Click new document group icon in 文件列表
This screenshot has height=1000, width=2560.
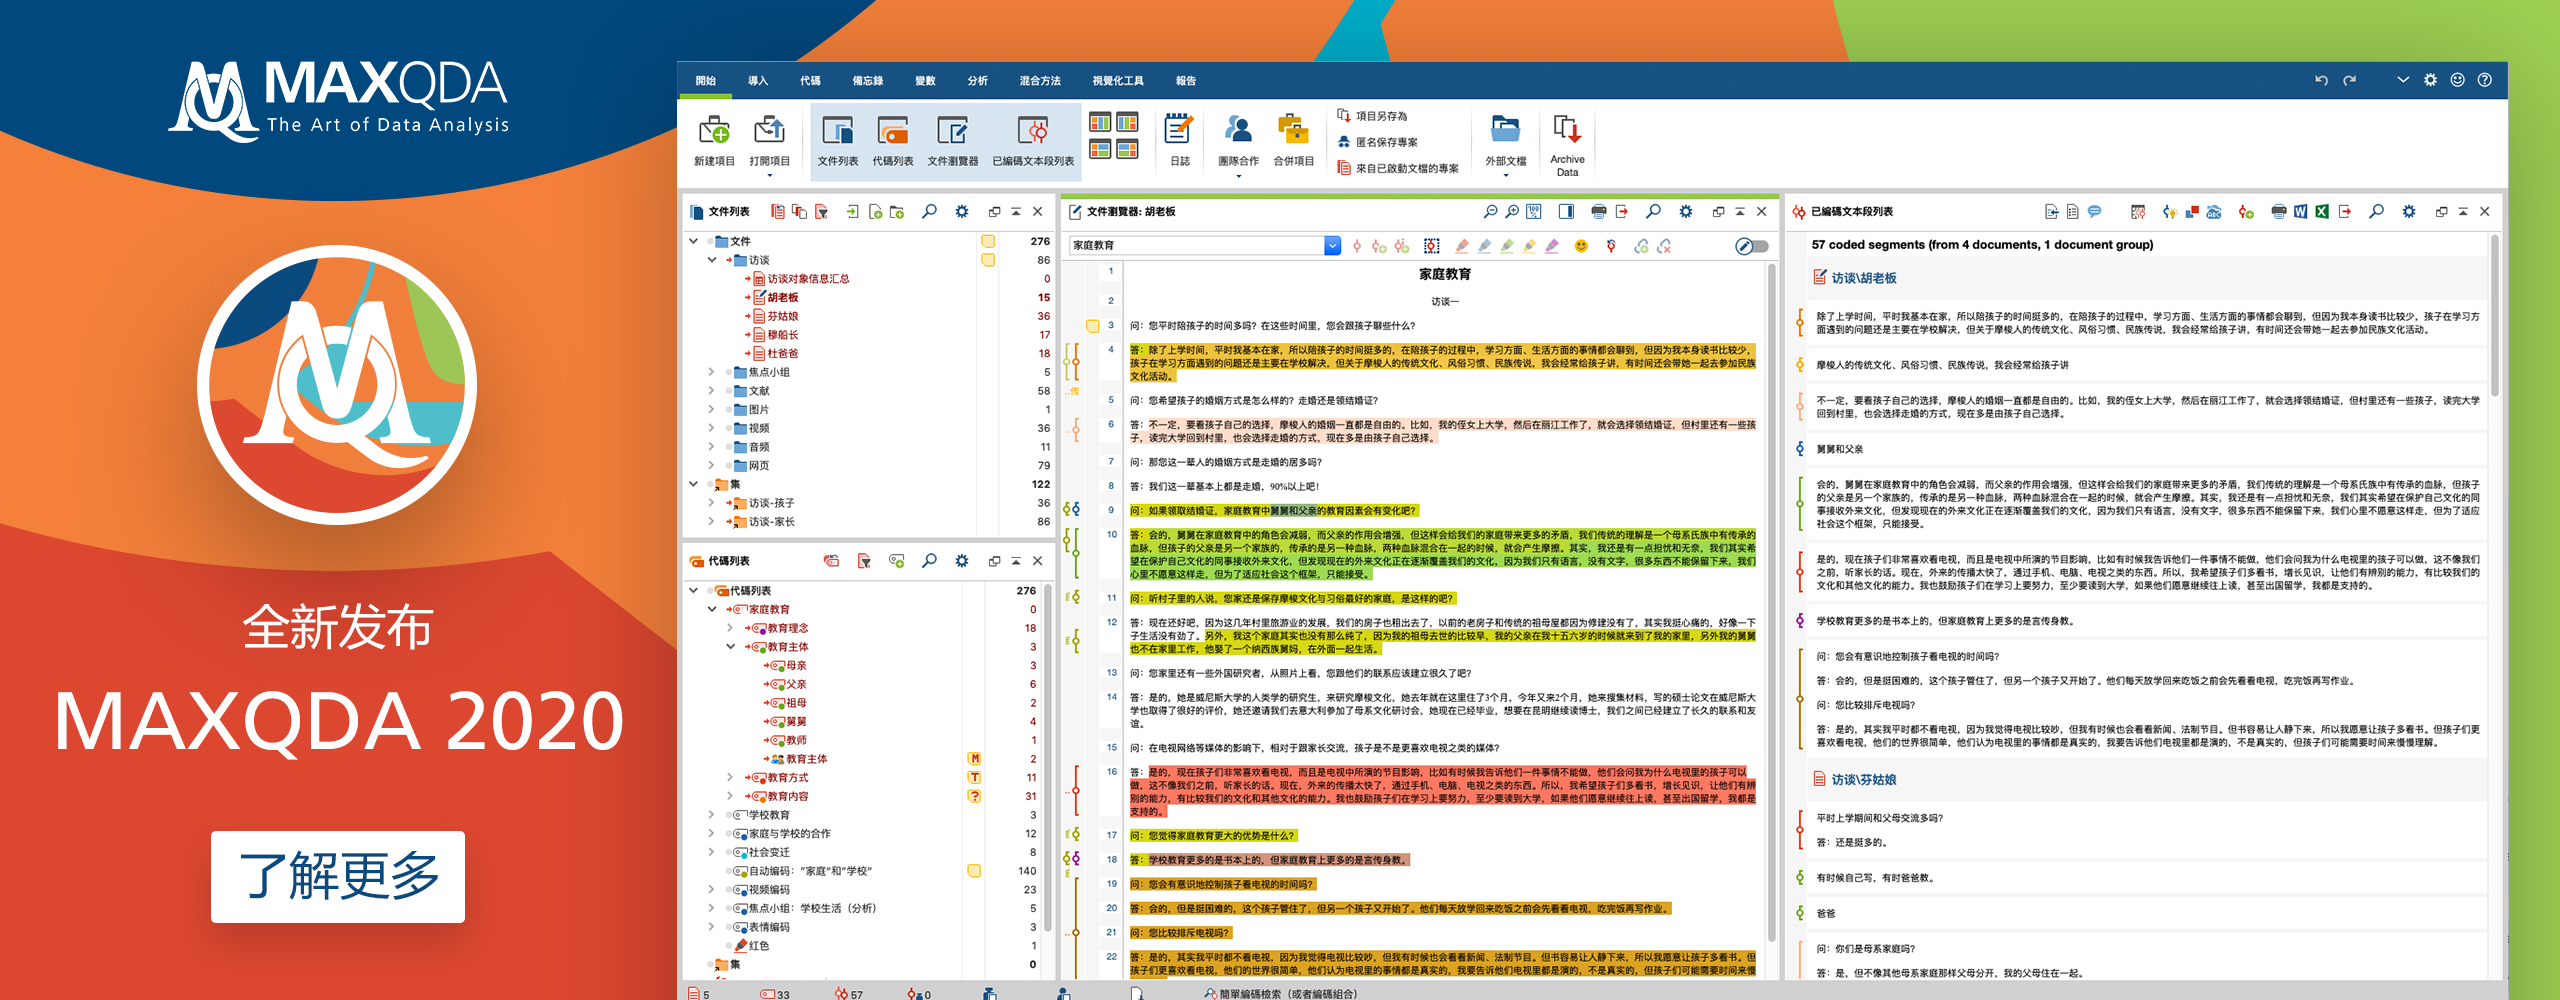(x=897, y=212)
